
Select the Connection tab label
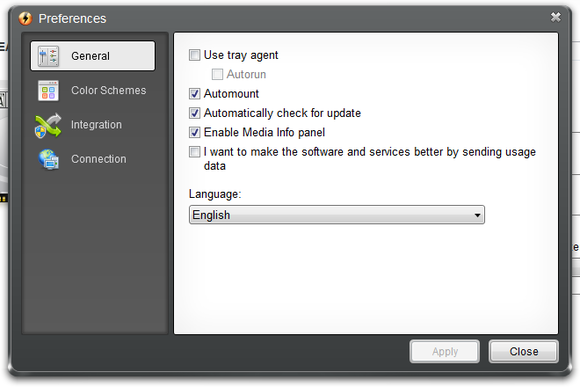[99, 159]
